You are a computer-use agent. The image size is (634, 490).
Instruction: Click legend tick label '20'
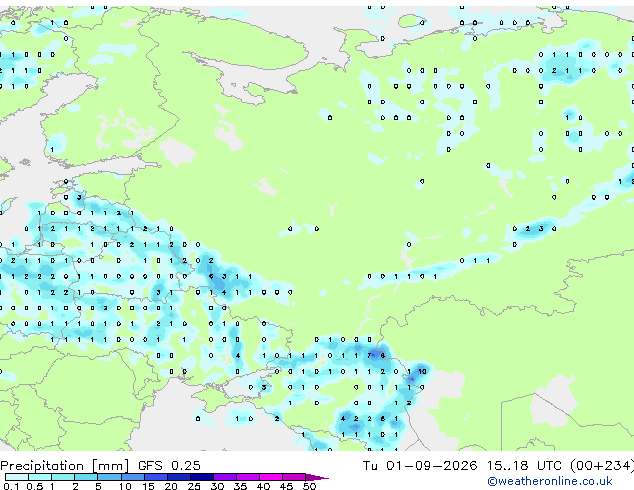171,486
